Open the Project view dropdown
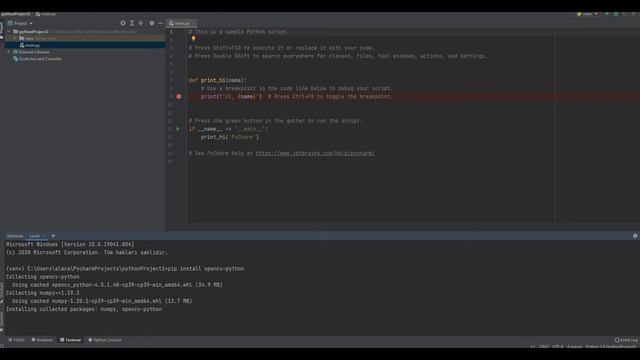This screenshot has height=360, width=640. pyautogui.click(x=20, y=23)
